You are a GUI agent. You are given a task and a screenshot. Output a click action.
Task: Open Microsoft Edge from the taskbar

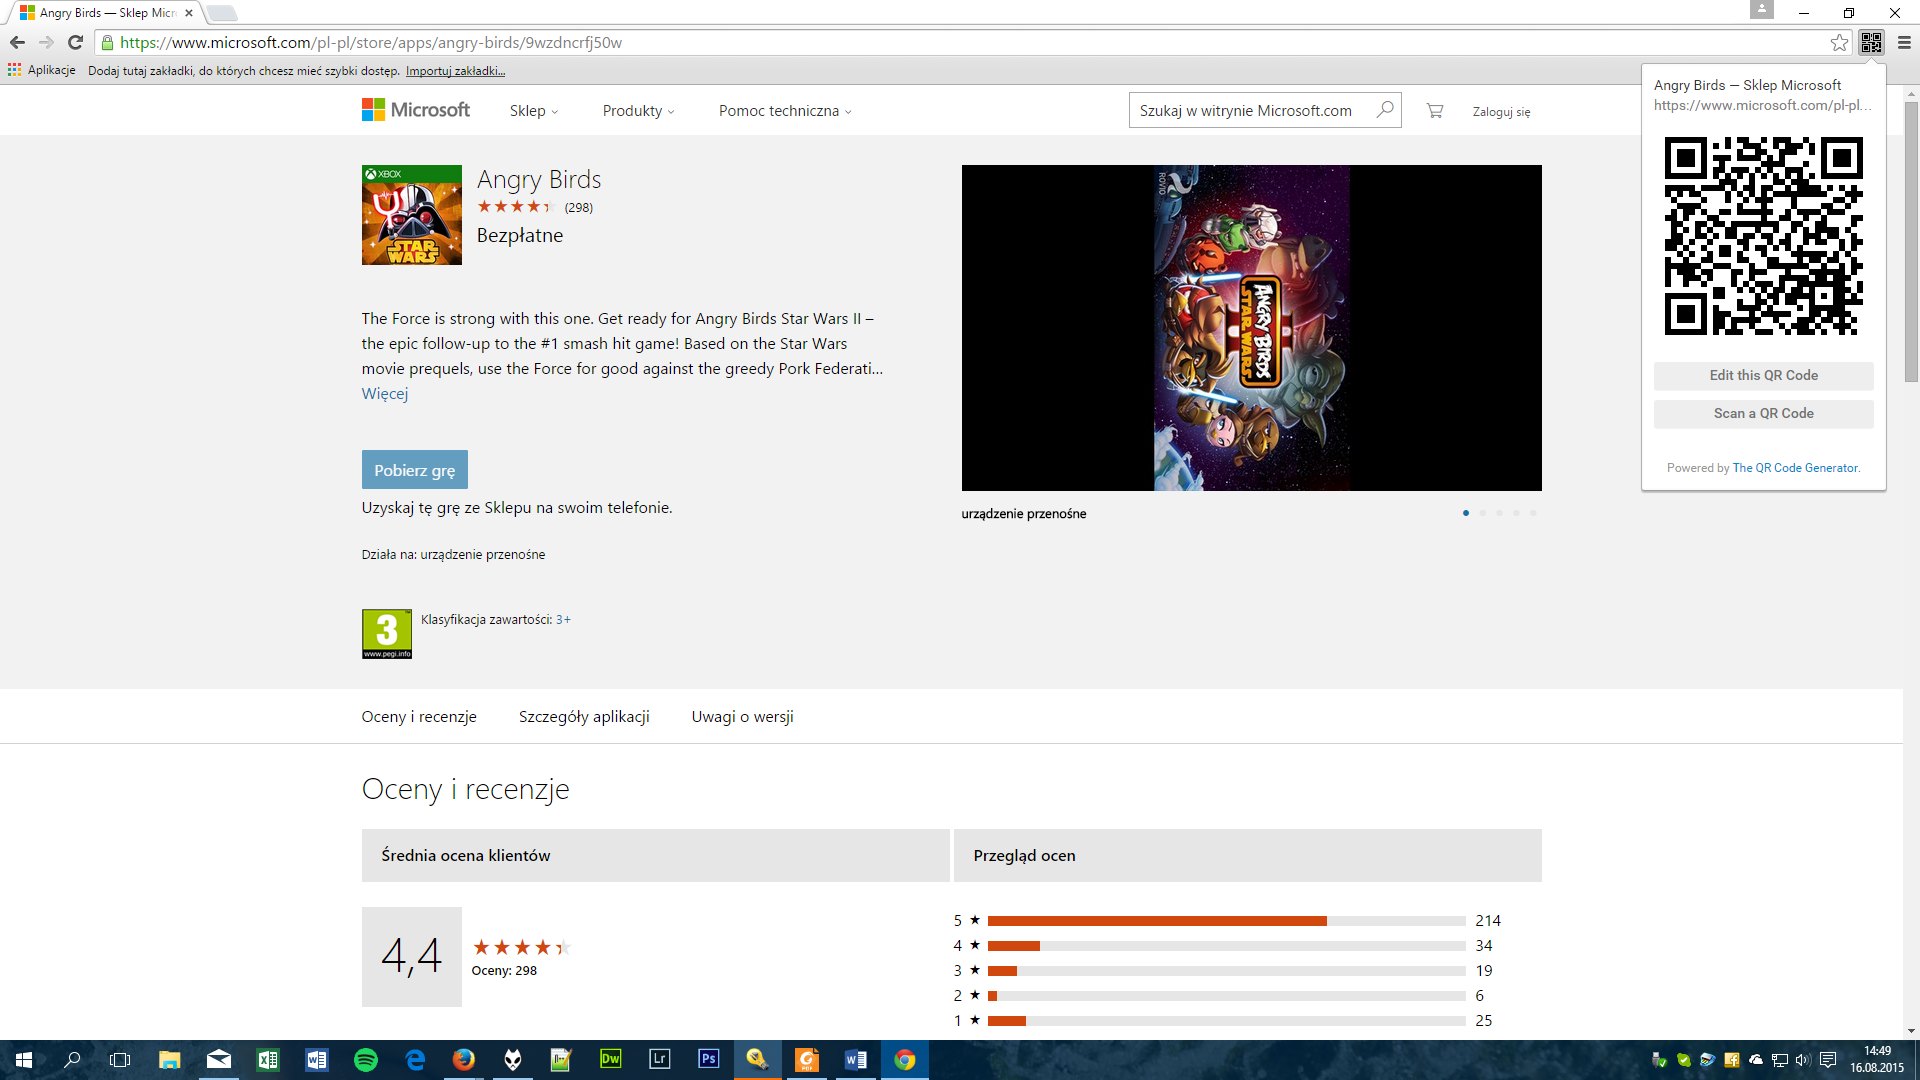pyautogui.click(x=415, y=1060)
